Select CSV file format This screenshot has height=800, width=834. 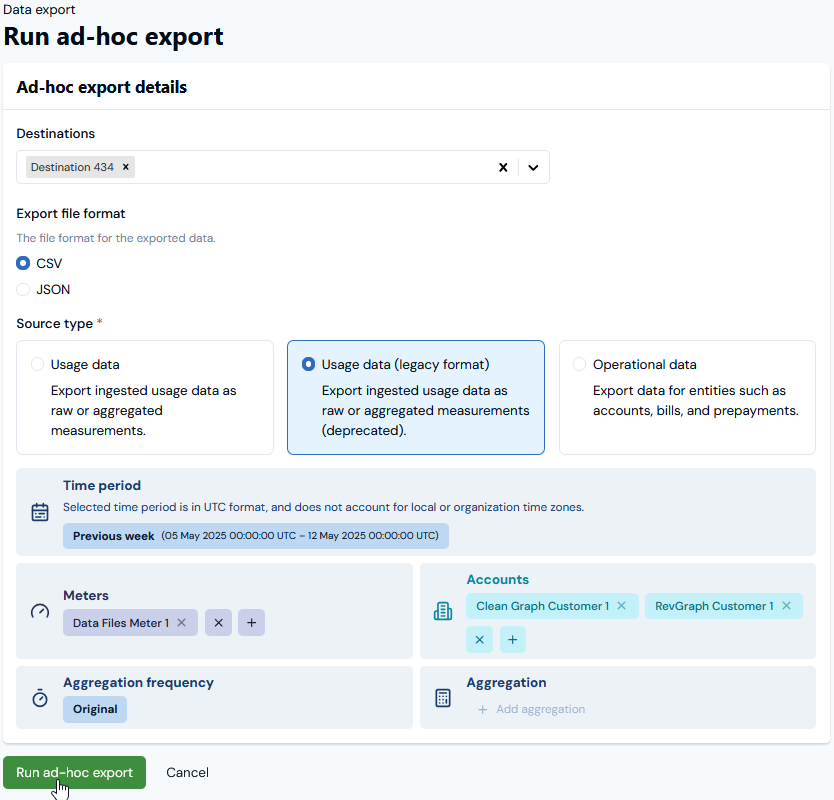coord(23,263)
